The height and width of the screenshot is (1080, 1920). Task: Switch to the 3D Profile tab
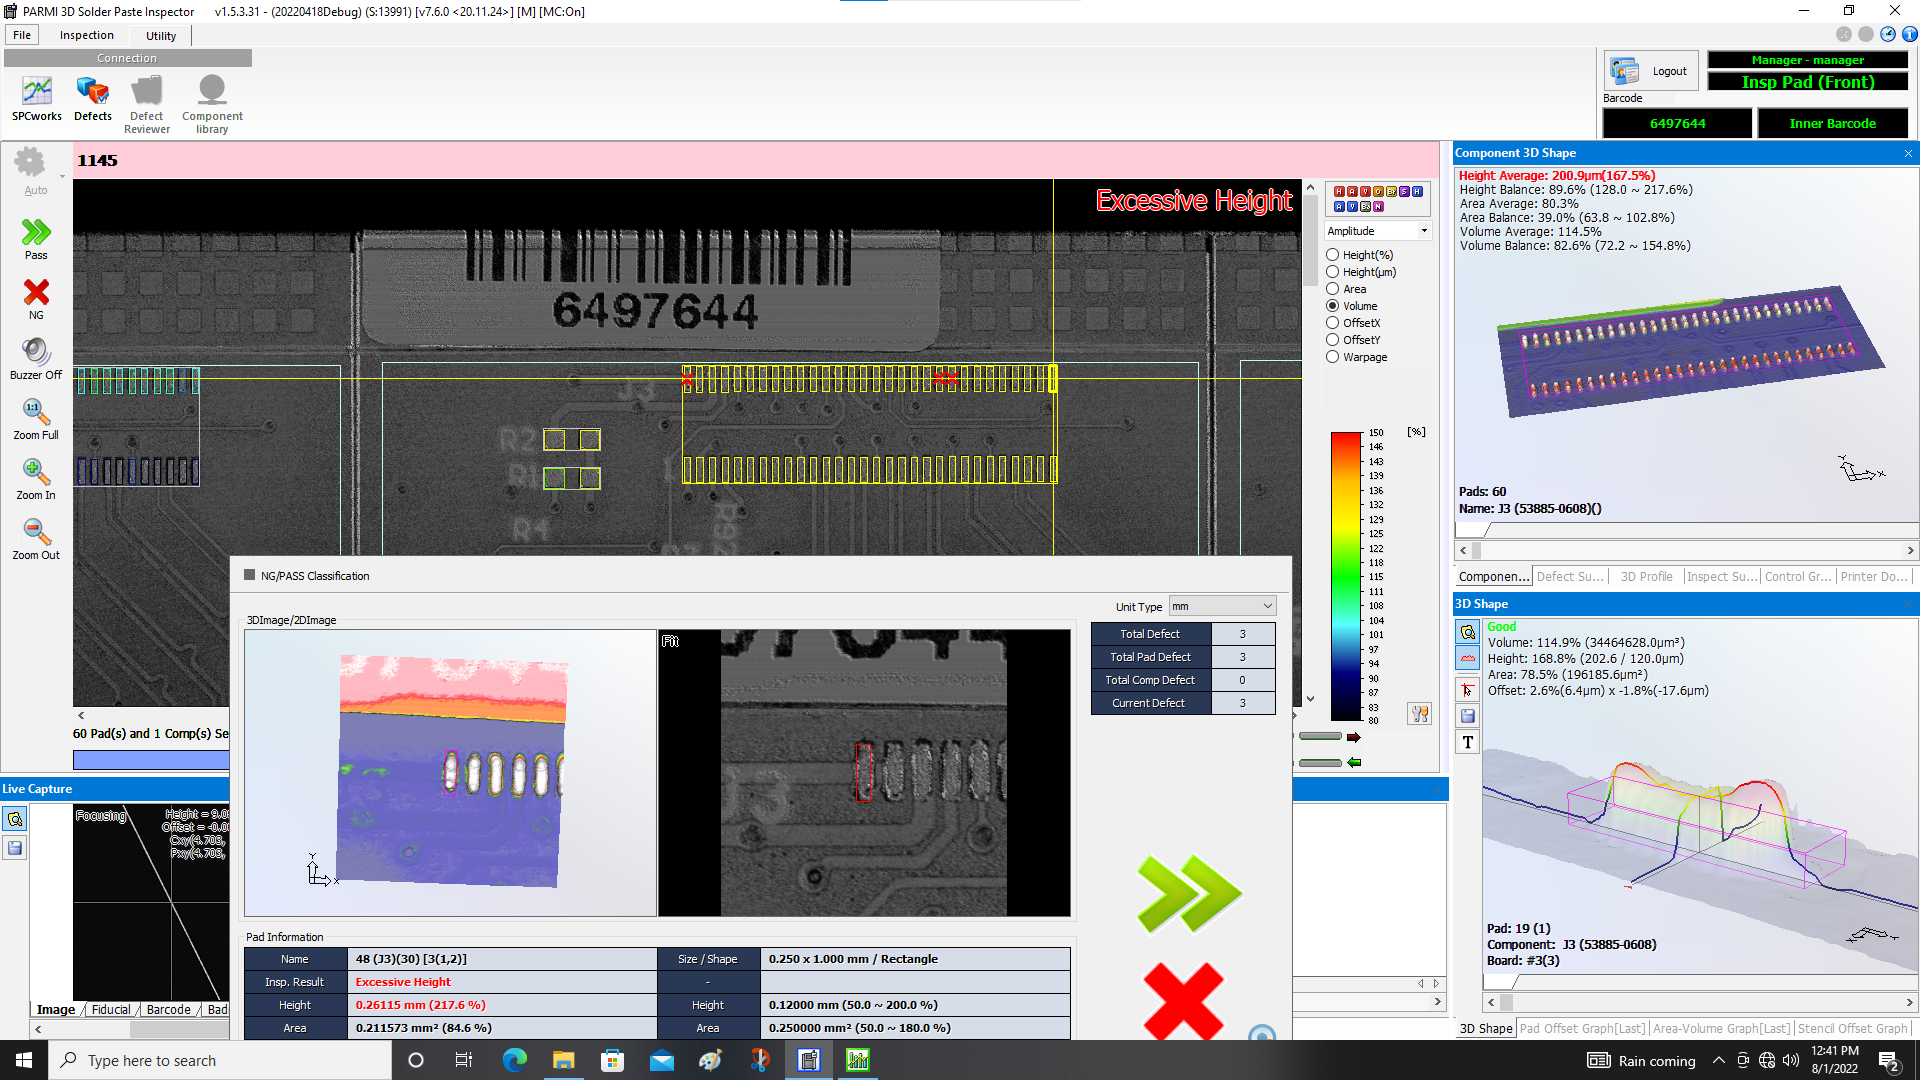click(x=1646, y=577)
